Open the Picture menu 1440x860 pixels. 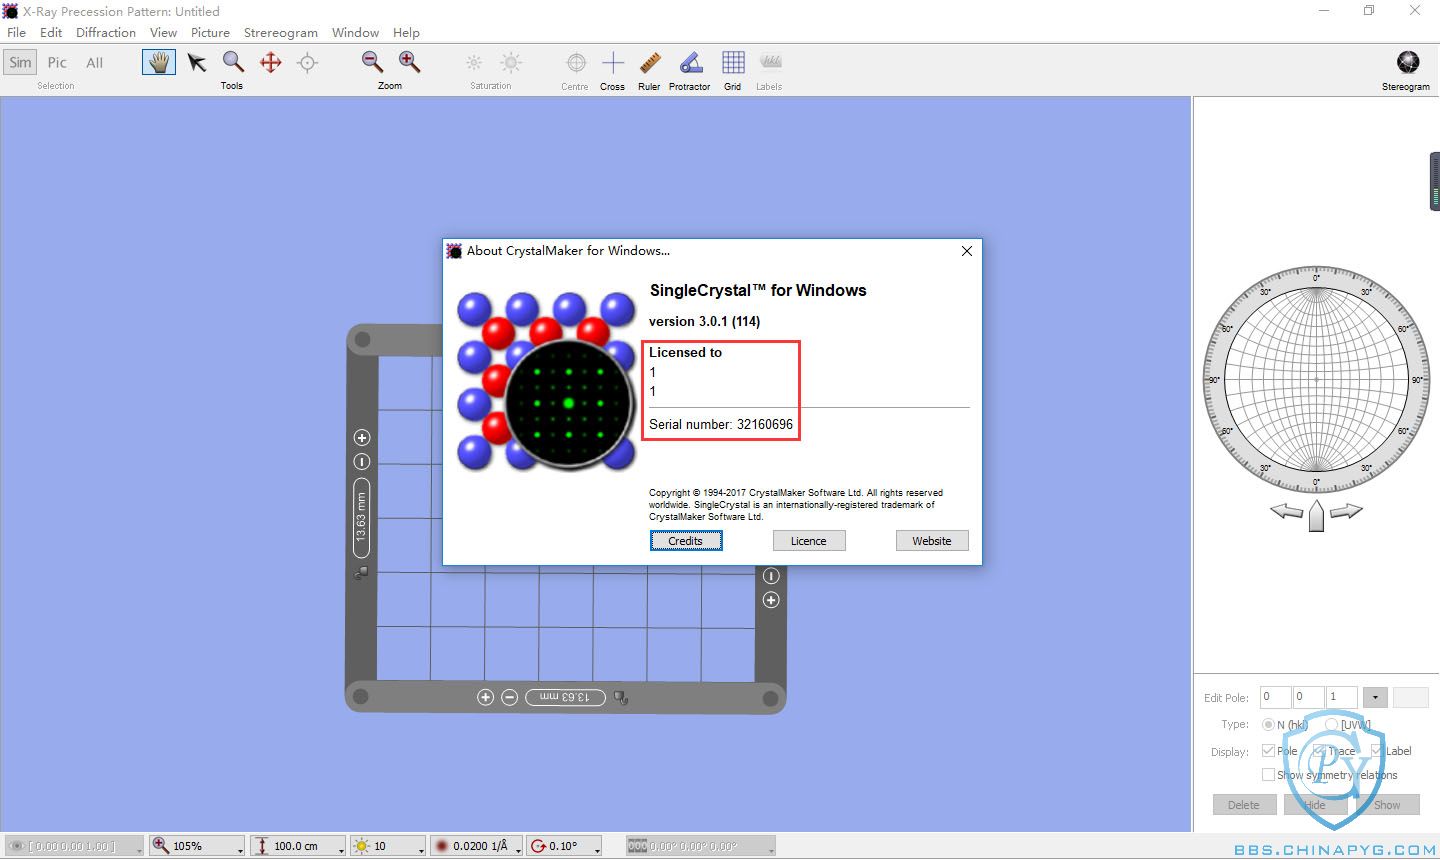(x=210, y=32)
